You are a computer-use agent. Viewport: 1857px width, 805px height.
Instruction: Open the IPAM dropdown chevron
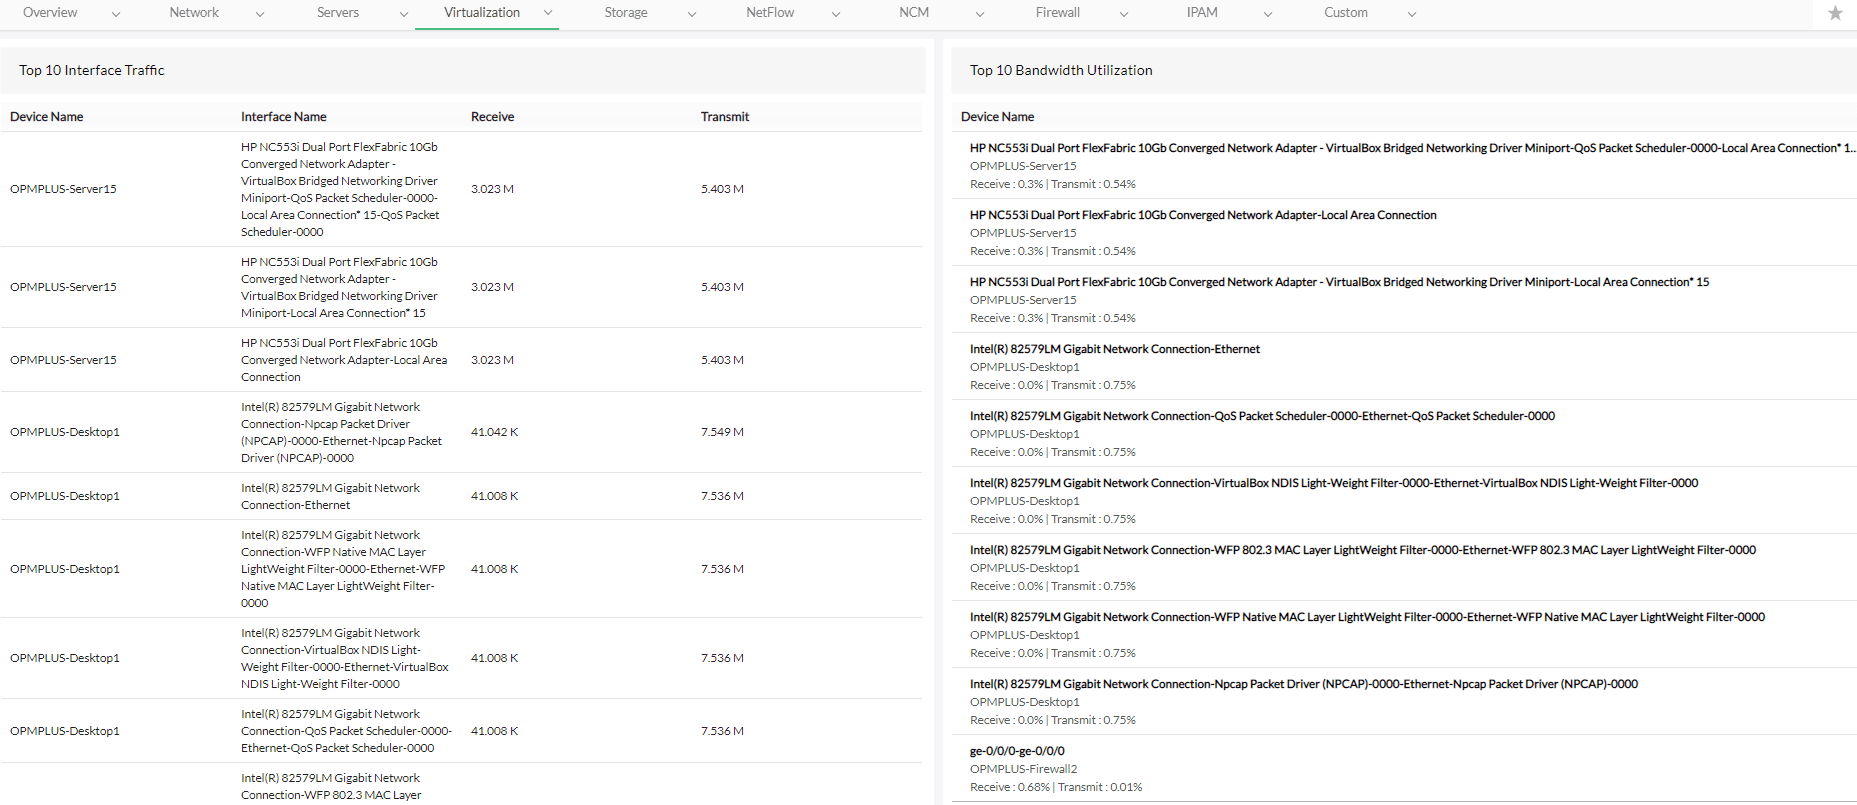tap(1268, 14)
